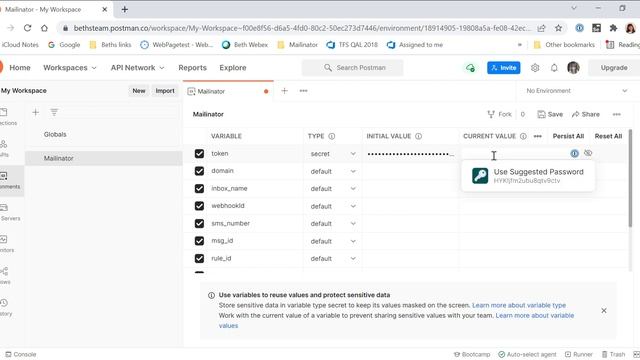Click 1Password icon in token current value
The width and height of the screenshot is (640, 360).
pyautogui.click(x=574, y=153)
